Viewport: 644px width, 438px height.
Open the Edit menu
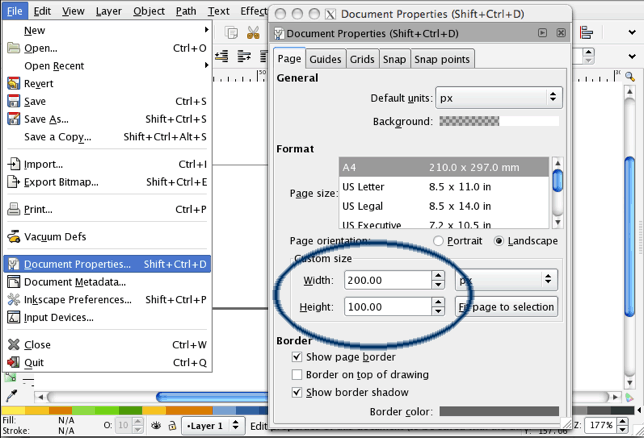coord(42,11)
